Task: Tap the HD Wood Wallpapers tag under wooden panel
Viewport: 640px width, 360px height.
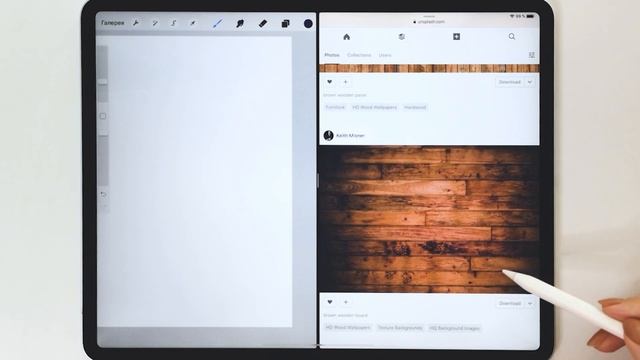Action: click(x=374, y=107)
